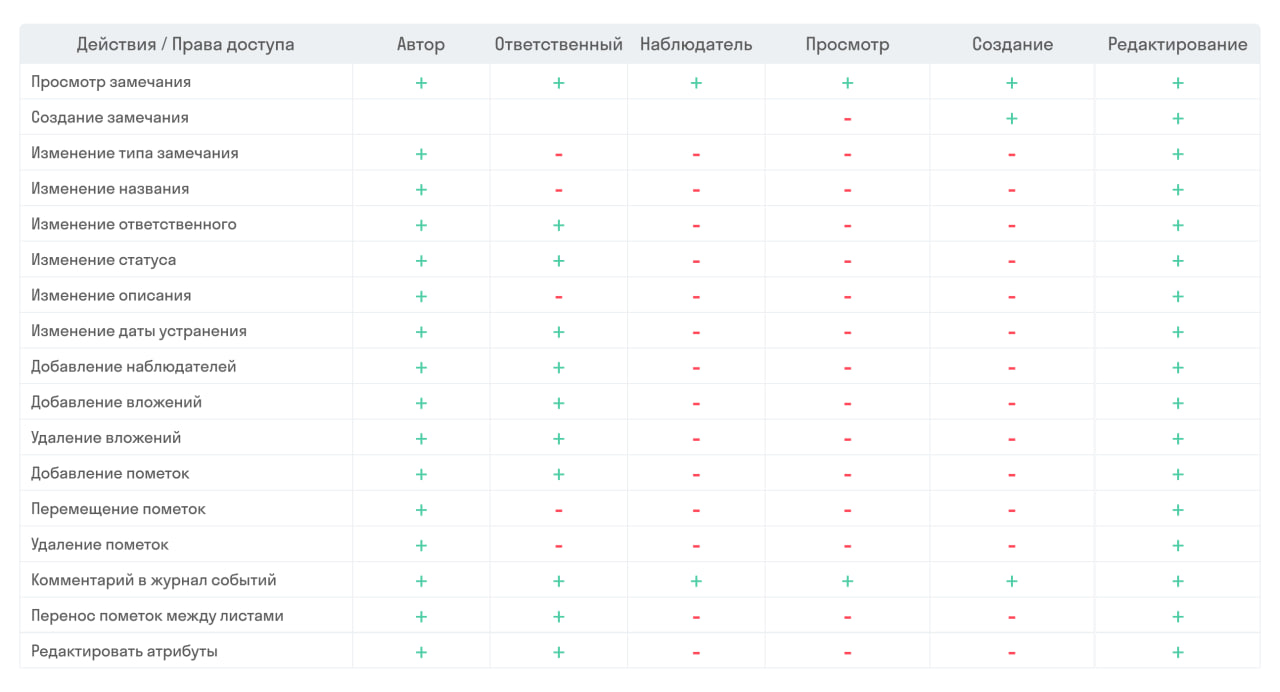Click Редактирование plus in Изменение названия row
This screenshot has height=692, width=1280.
click(x=1177, y=190)
